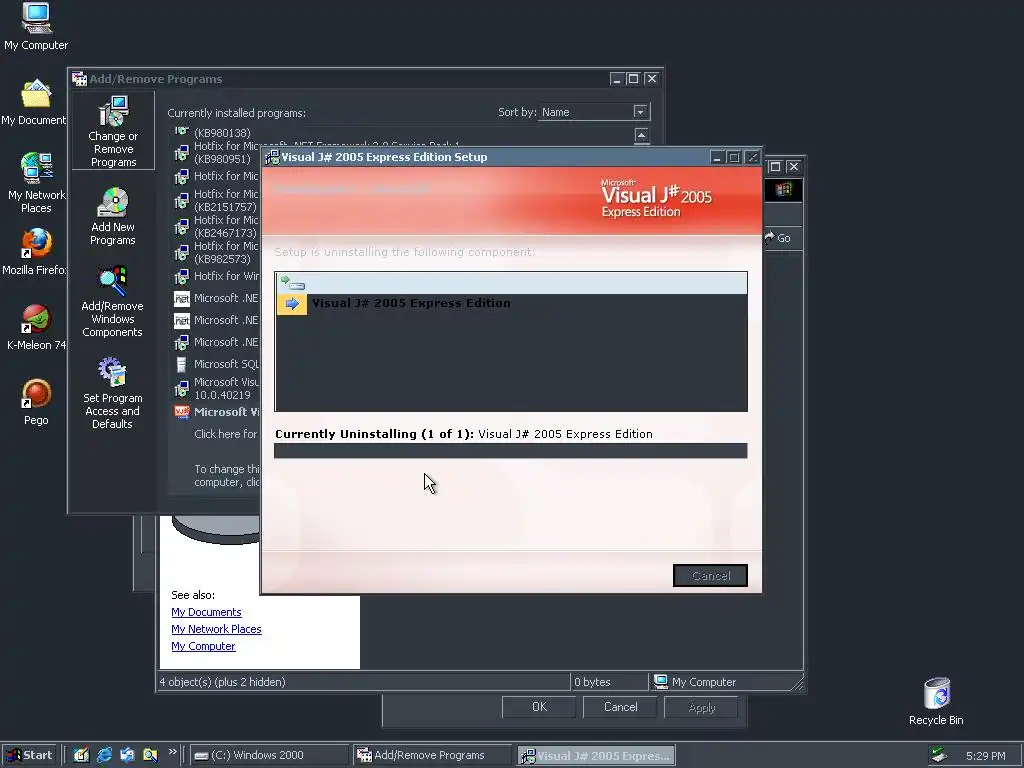Select the Hotfix KB2151757 entry

(x=216, y=200)
